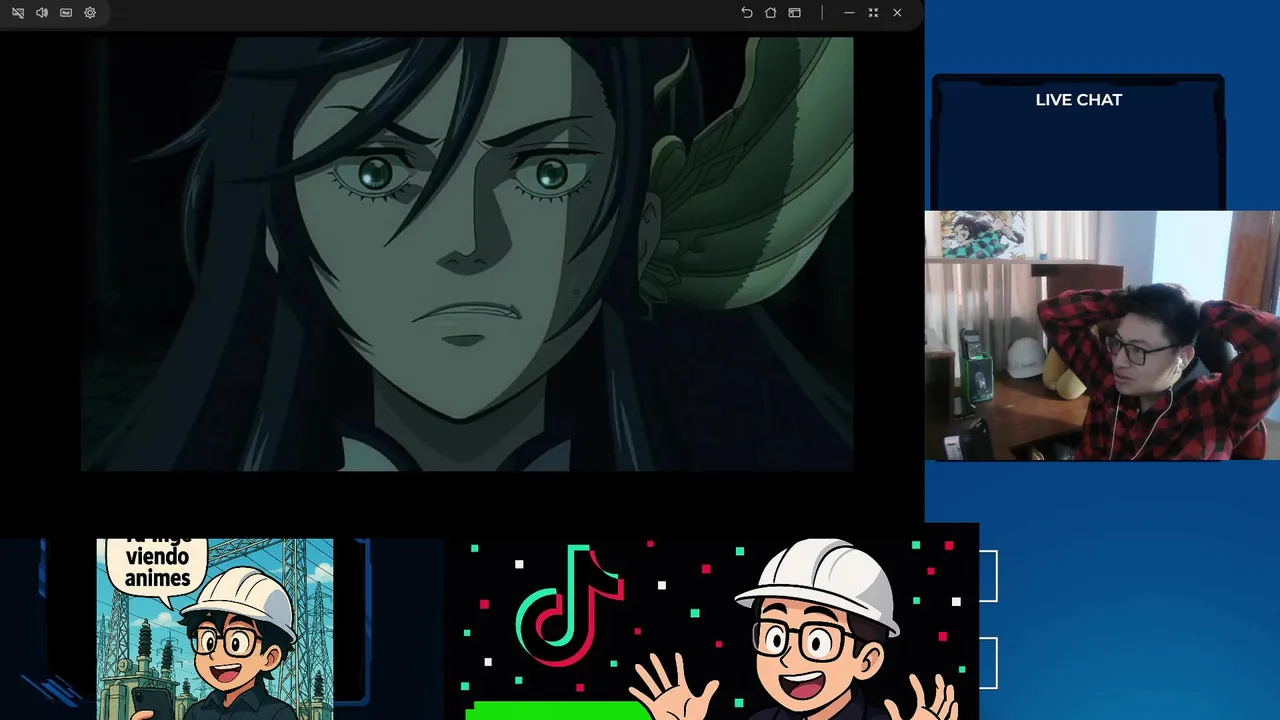Close the mirroring window

tap(897, 13)
